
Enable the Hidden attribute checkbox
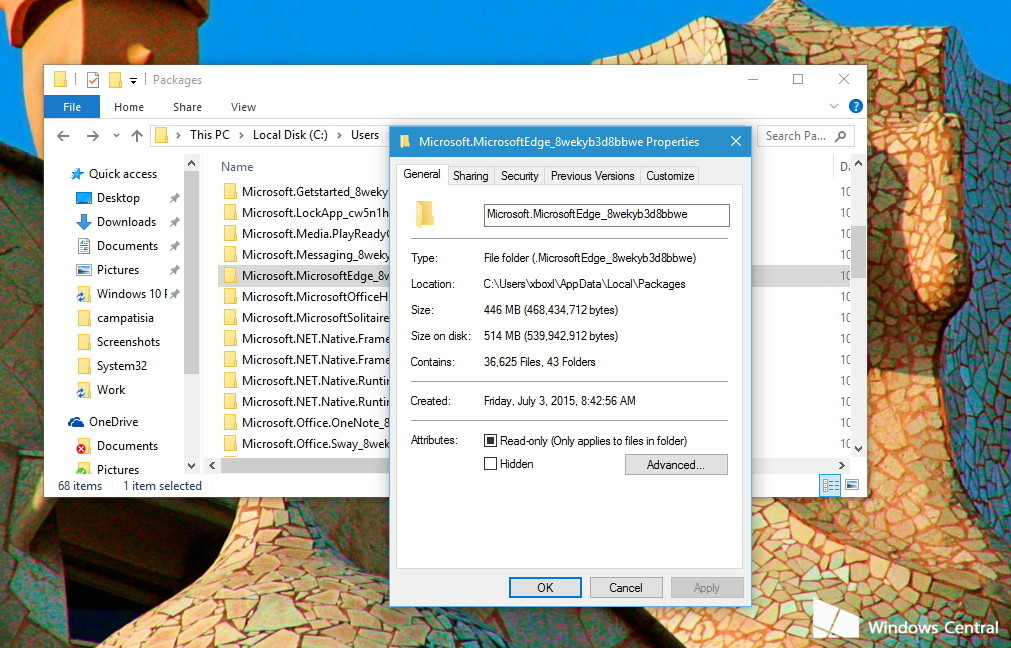490,464
